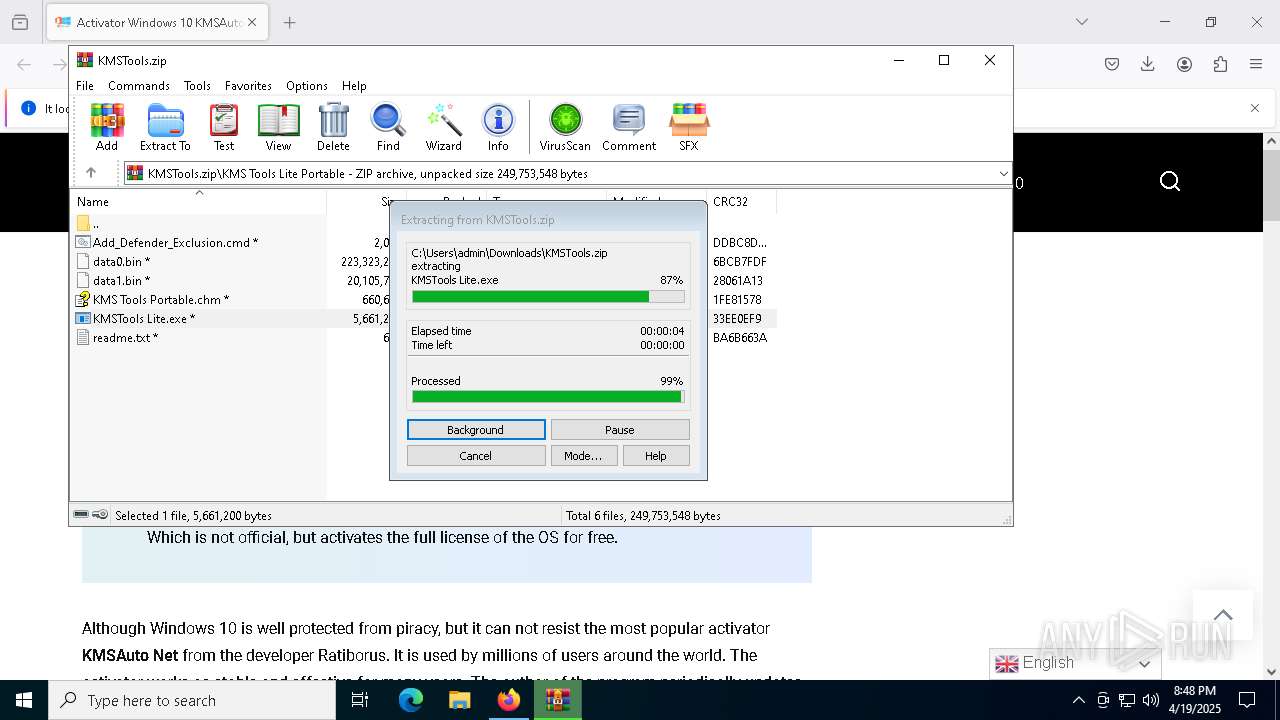
Task: Click the View file icon
Action: (278, 127)
